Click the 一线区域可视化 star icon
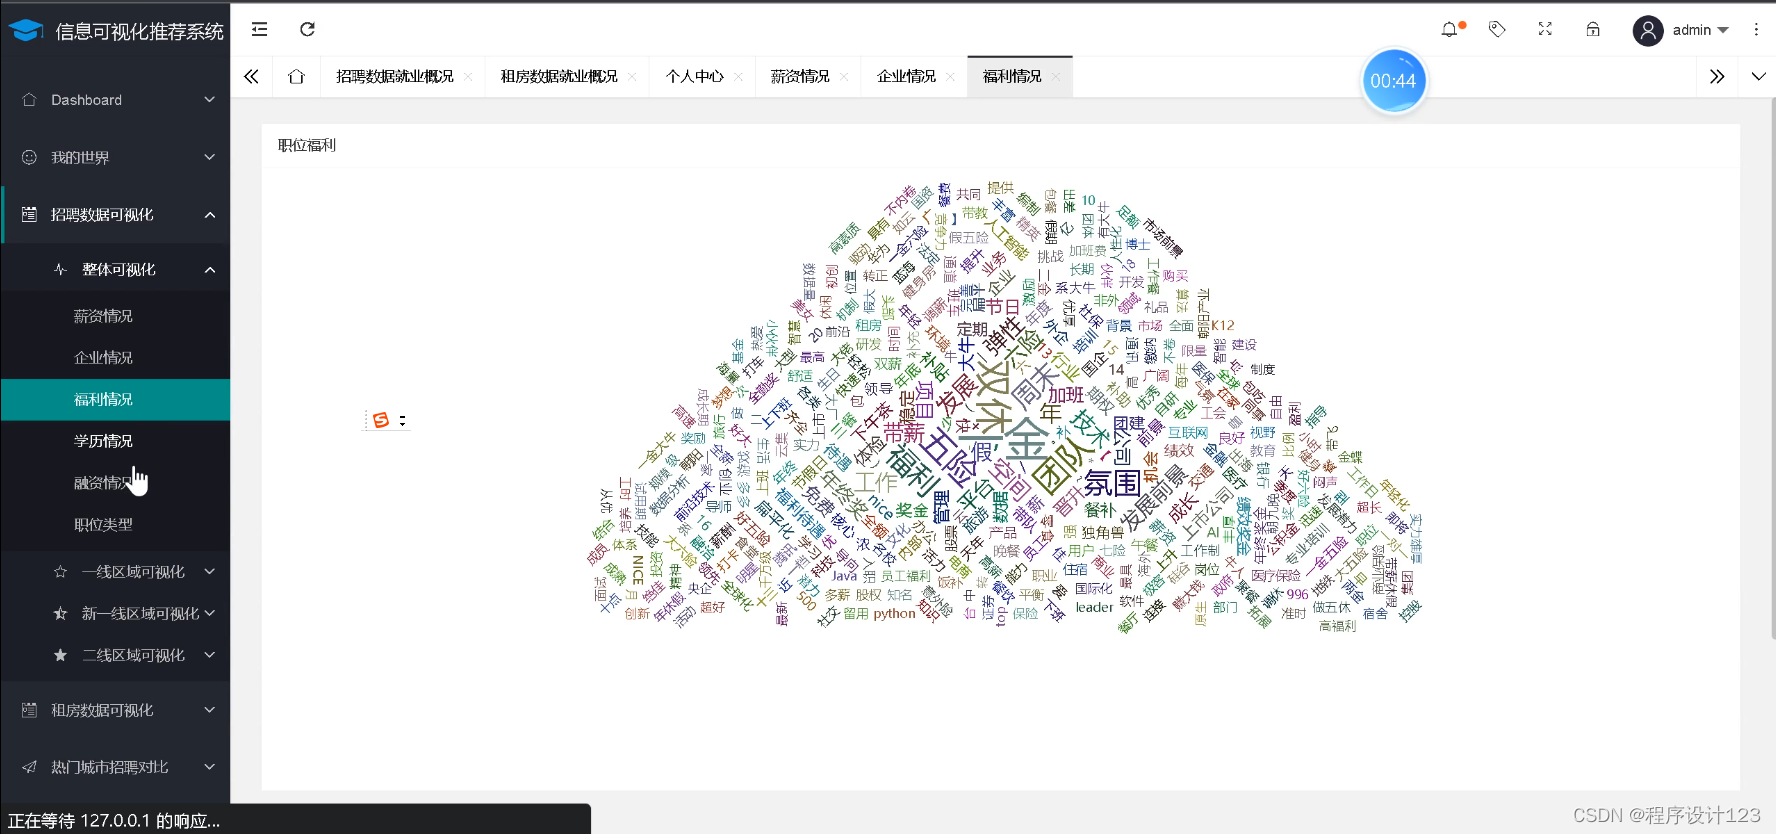Viewport: 1776px width, 834px height. click(60, 572)
